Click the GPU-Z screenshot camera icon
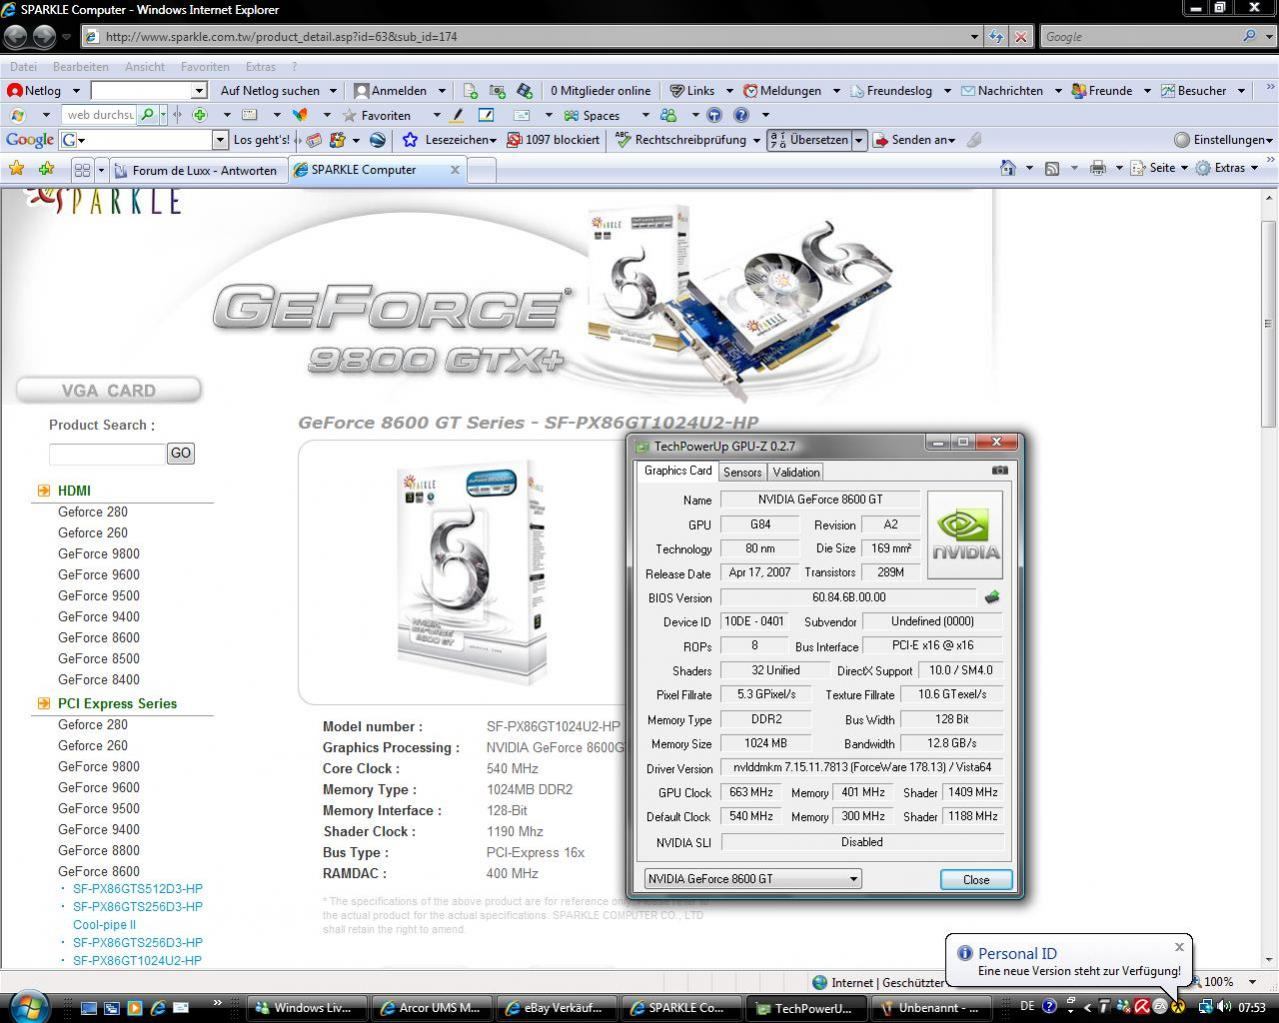 point(999,470)
